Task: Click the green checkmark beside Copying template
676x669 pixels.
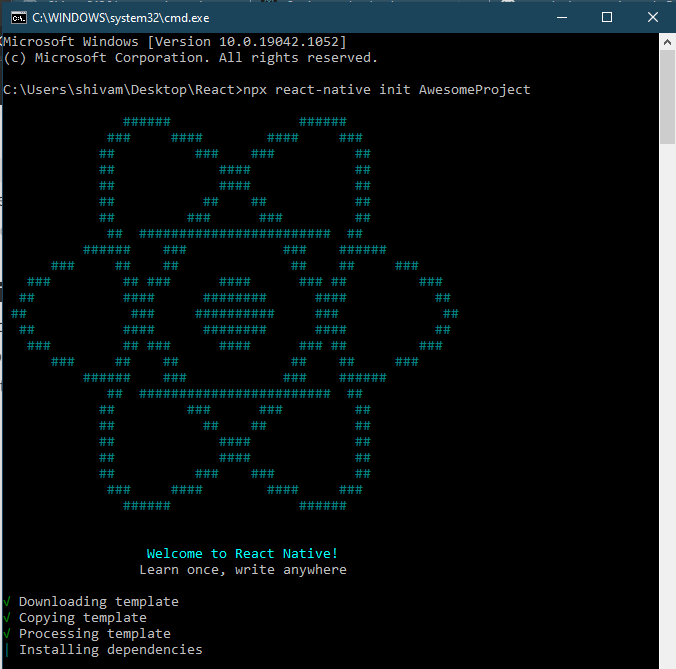Action: click(x=7, y=618)
